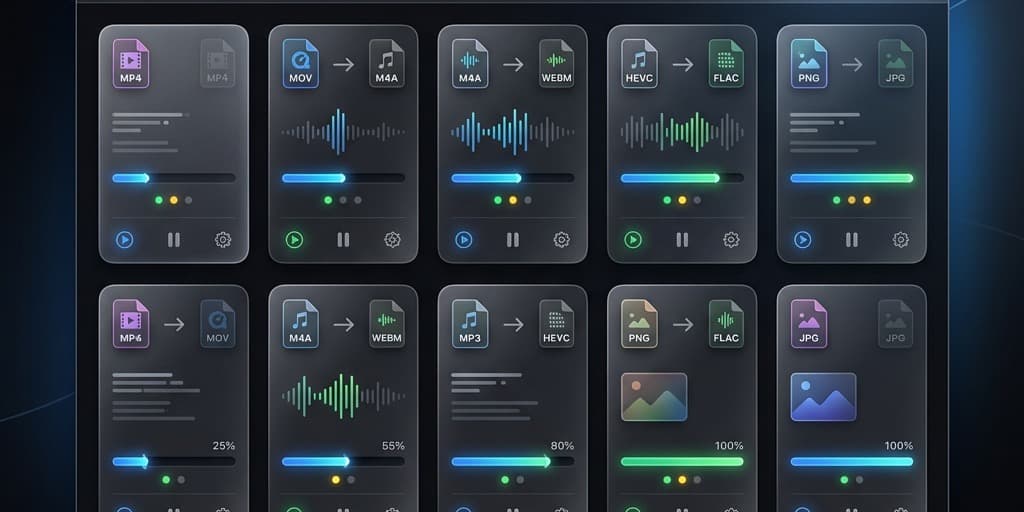
Task: Click the MP3 source file icon
Action: click(470, 323)
